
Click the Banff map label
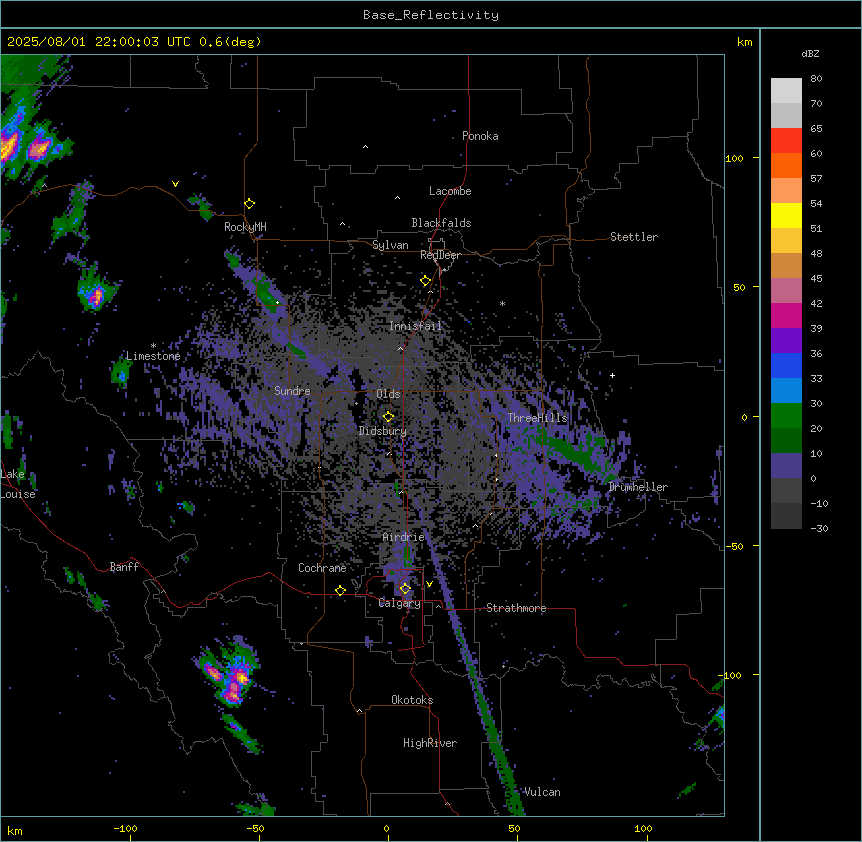[124, 567]
